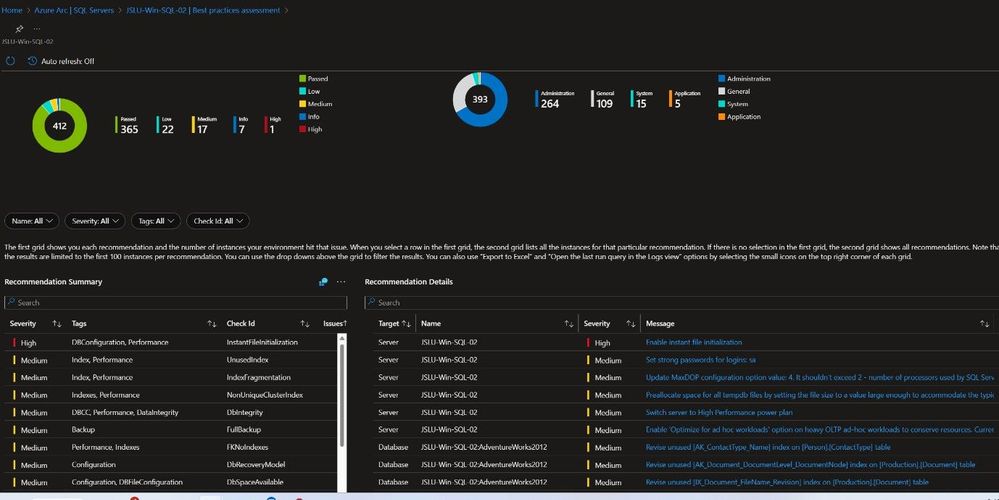The image size is (999, 500).
Task: Sort Recommendation Details by Name column arrows
Action: click(x=569, y=324)
